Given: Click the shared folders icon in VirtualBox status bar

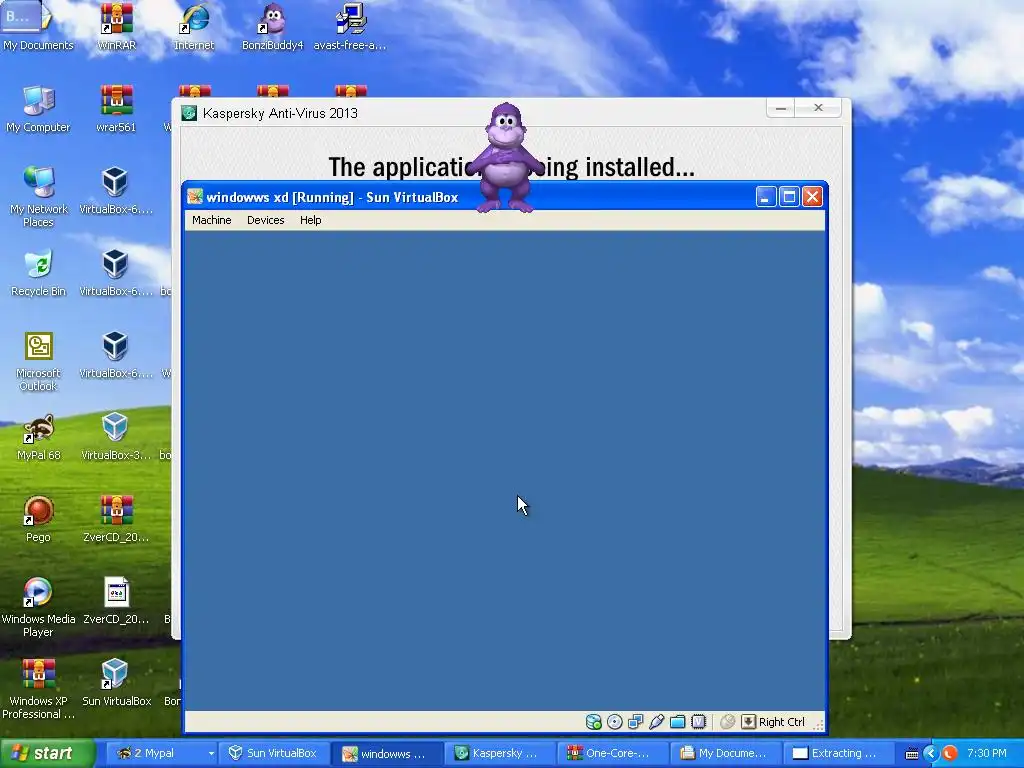Looking at the screenshot, I should (677, 722).
